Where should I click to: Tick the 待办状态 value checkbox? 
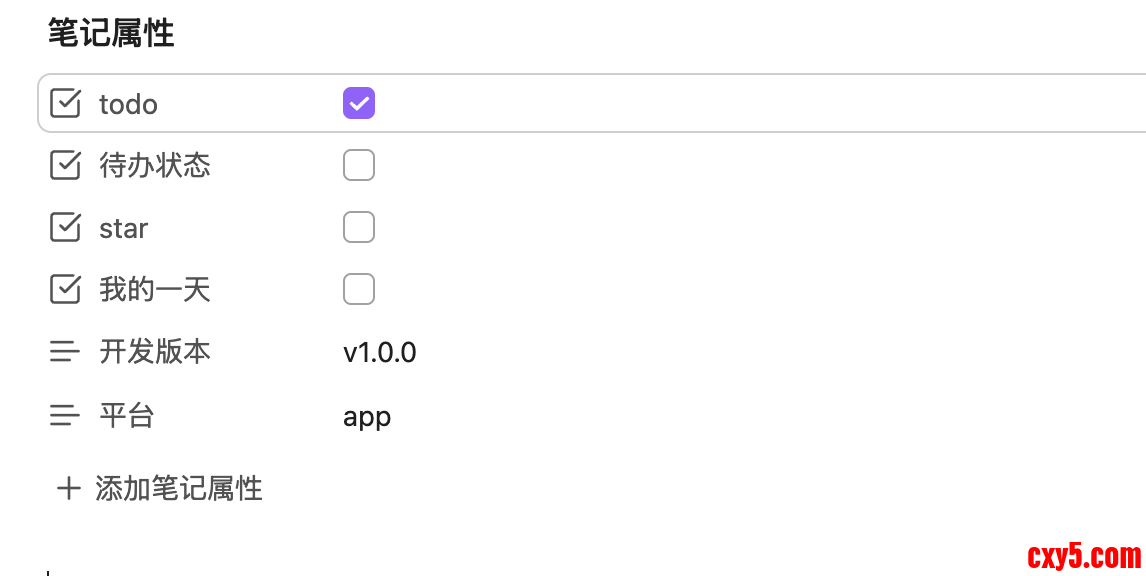pos(359,165)
